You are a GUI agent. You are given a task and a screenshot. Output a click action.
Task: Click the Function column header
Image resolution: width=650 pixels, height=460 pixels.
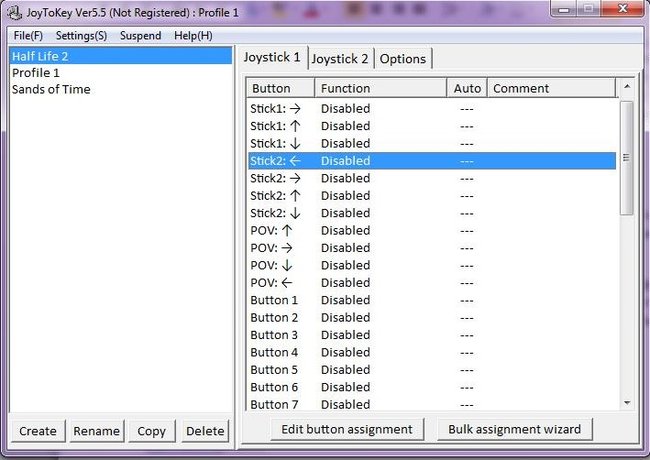(381, 88)
